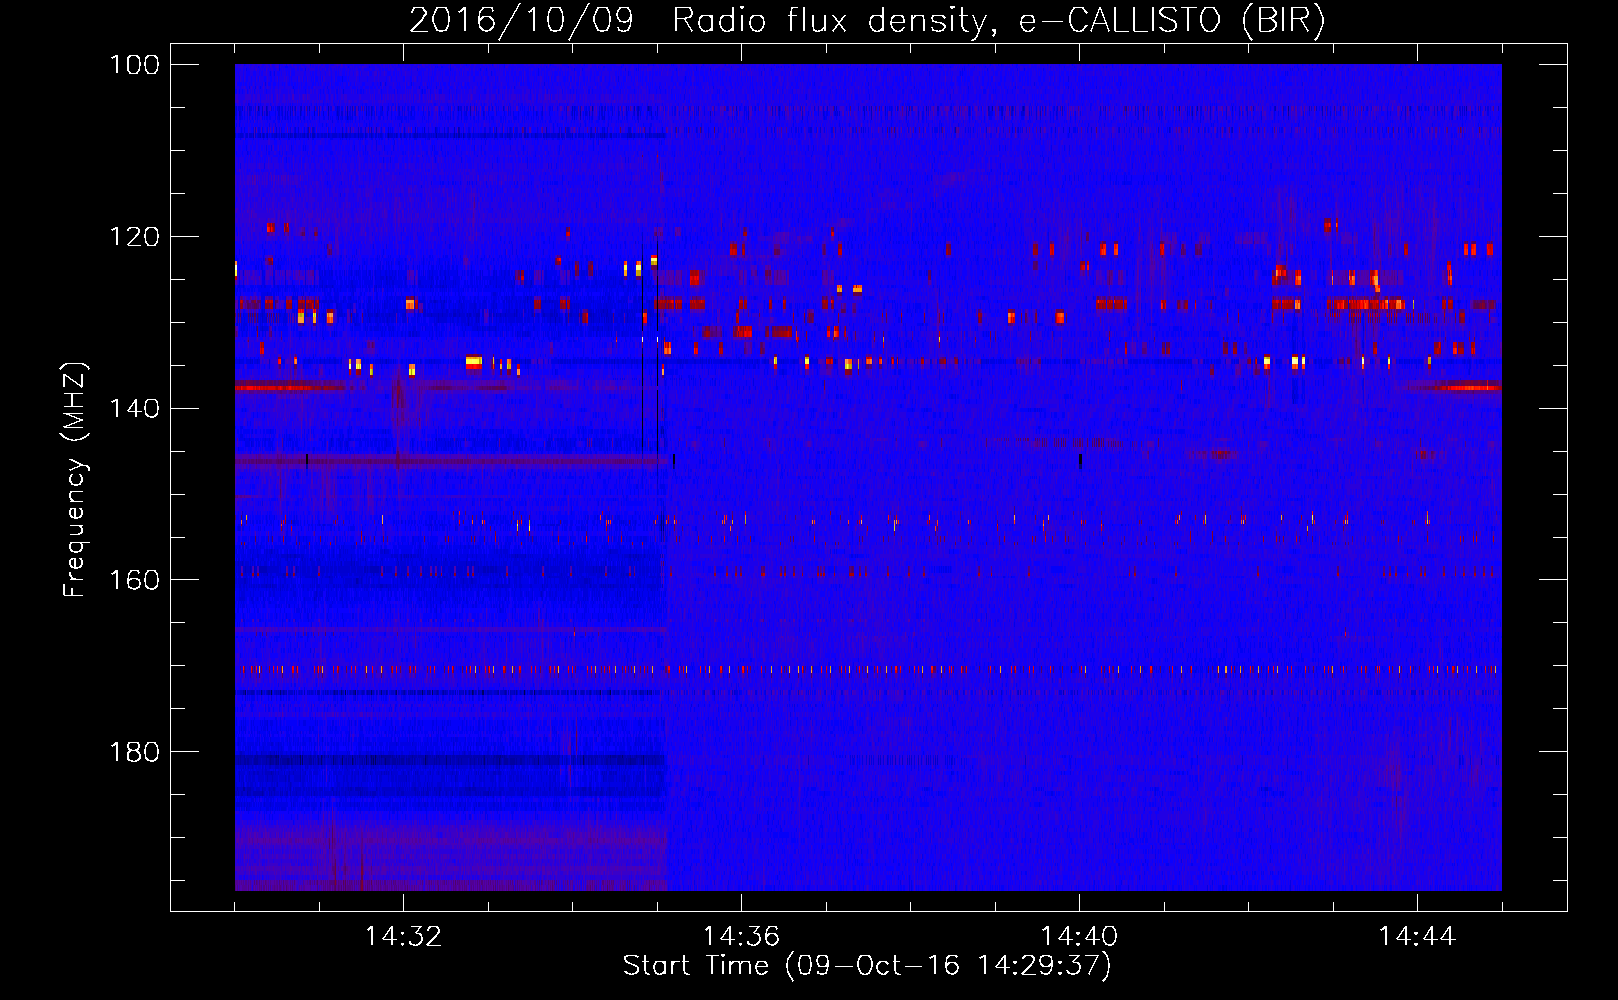This screenshot has height=1000, width=1618.
Task: Click the 100 frequency tick label
Action: [x=134, y=65]
